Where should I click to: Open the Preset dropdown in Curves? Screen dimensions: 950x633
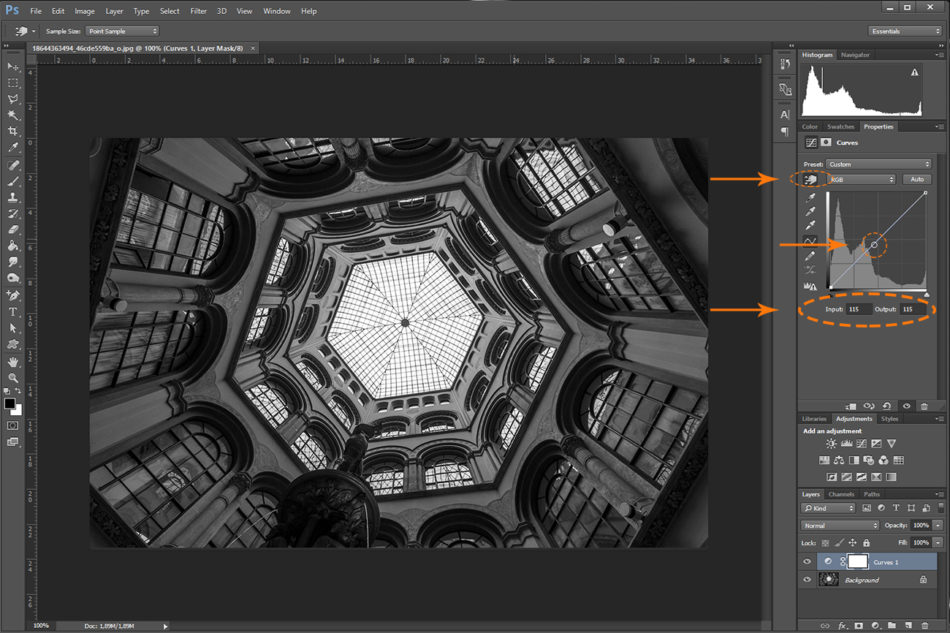(x=877, y=164)
